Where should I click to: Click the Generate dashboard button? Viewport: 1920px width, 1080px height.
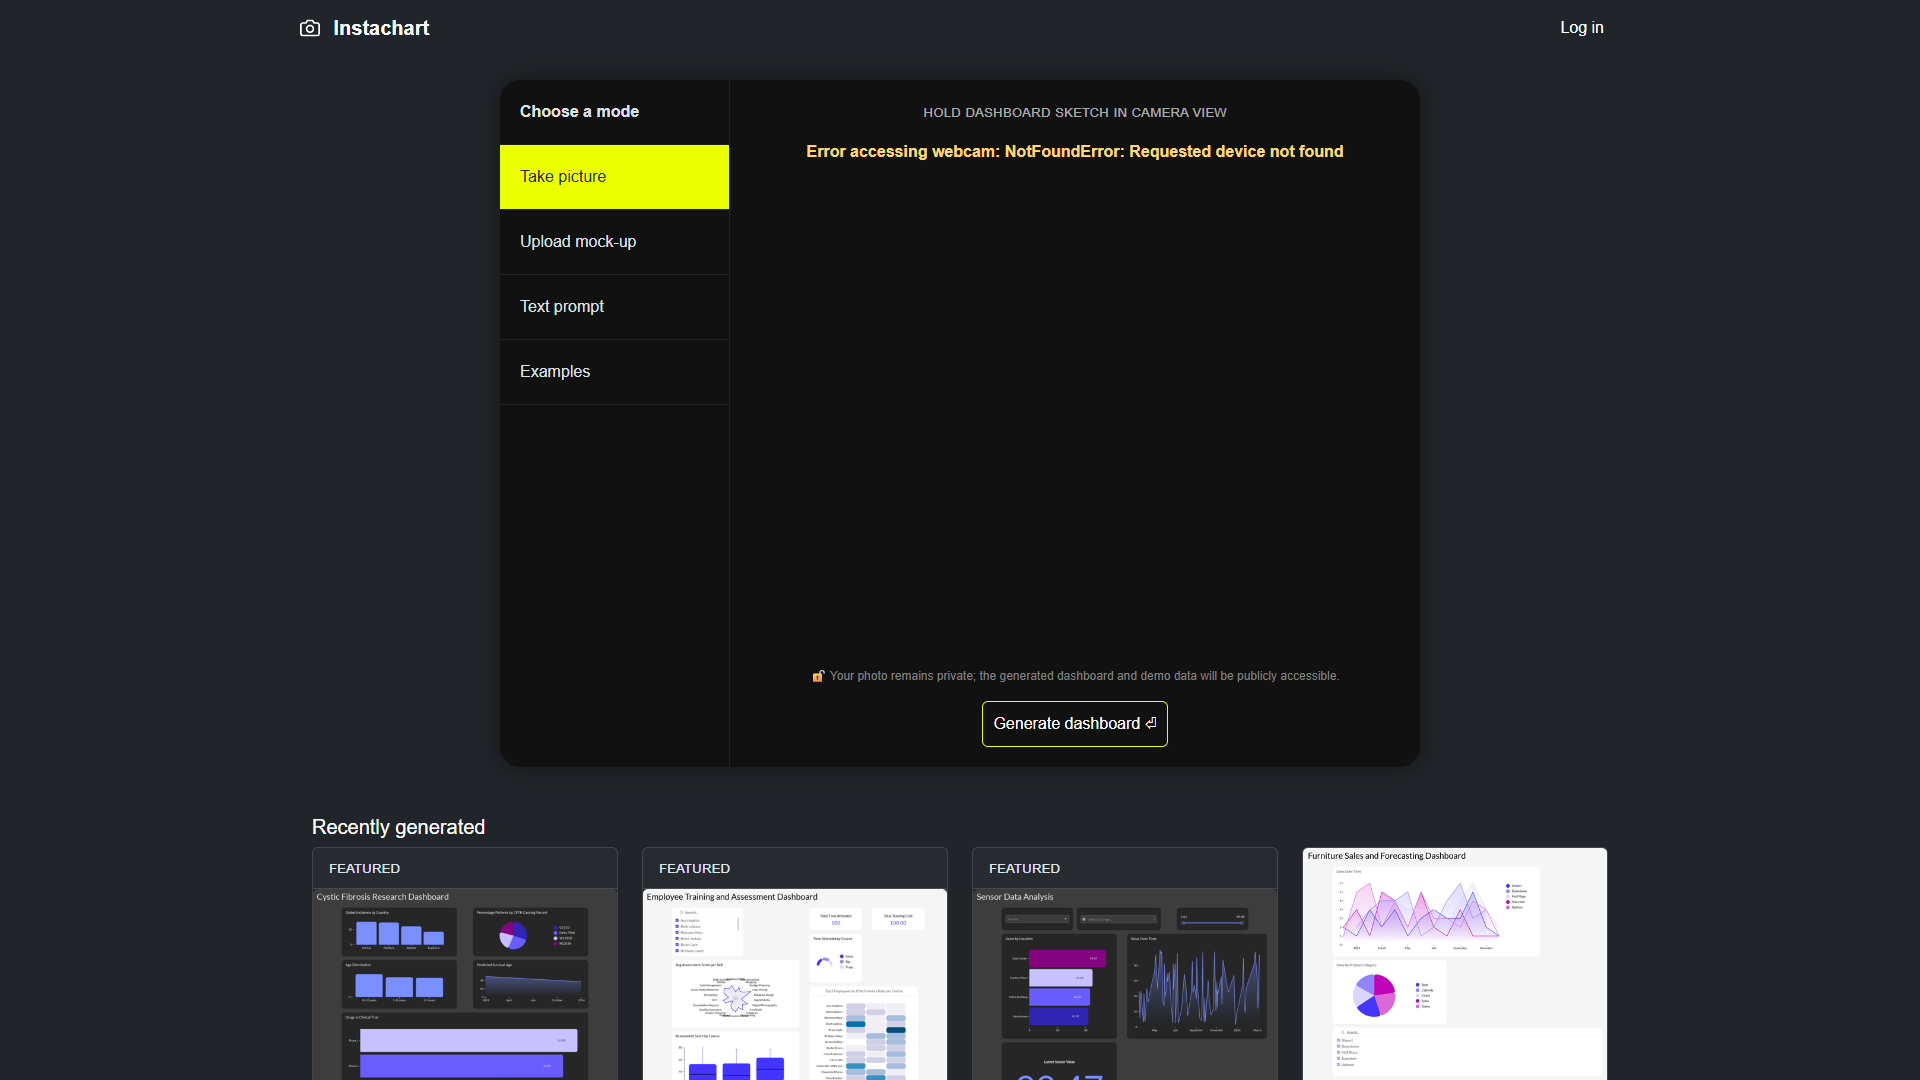click(x=1075, y=724)
